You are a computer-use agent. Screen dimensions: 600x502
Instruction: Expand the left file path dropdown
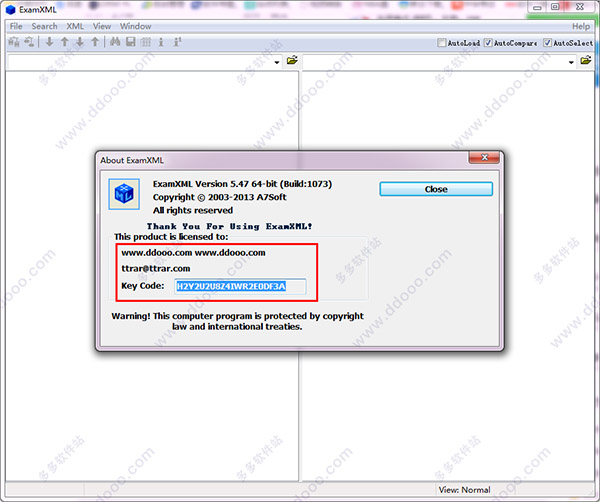coord(277,62)
